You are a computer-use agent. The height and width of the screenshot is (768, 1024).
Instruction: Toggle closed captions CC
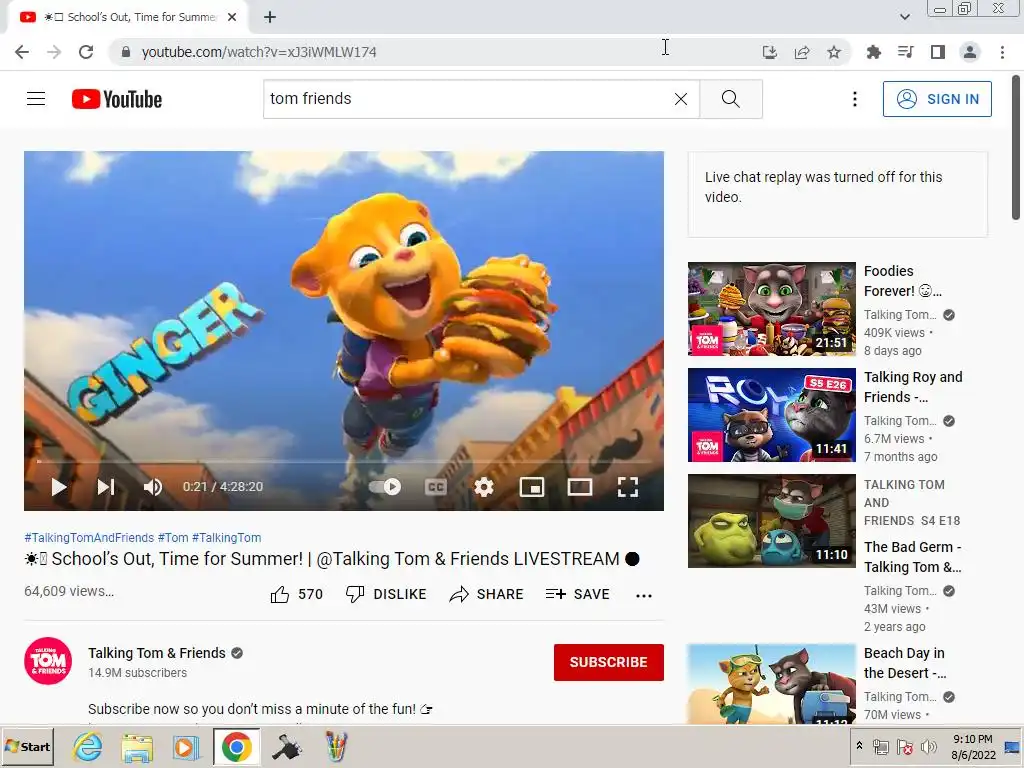tap(436, 487)
